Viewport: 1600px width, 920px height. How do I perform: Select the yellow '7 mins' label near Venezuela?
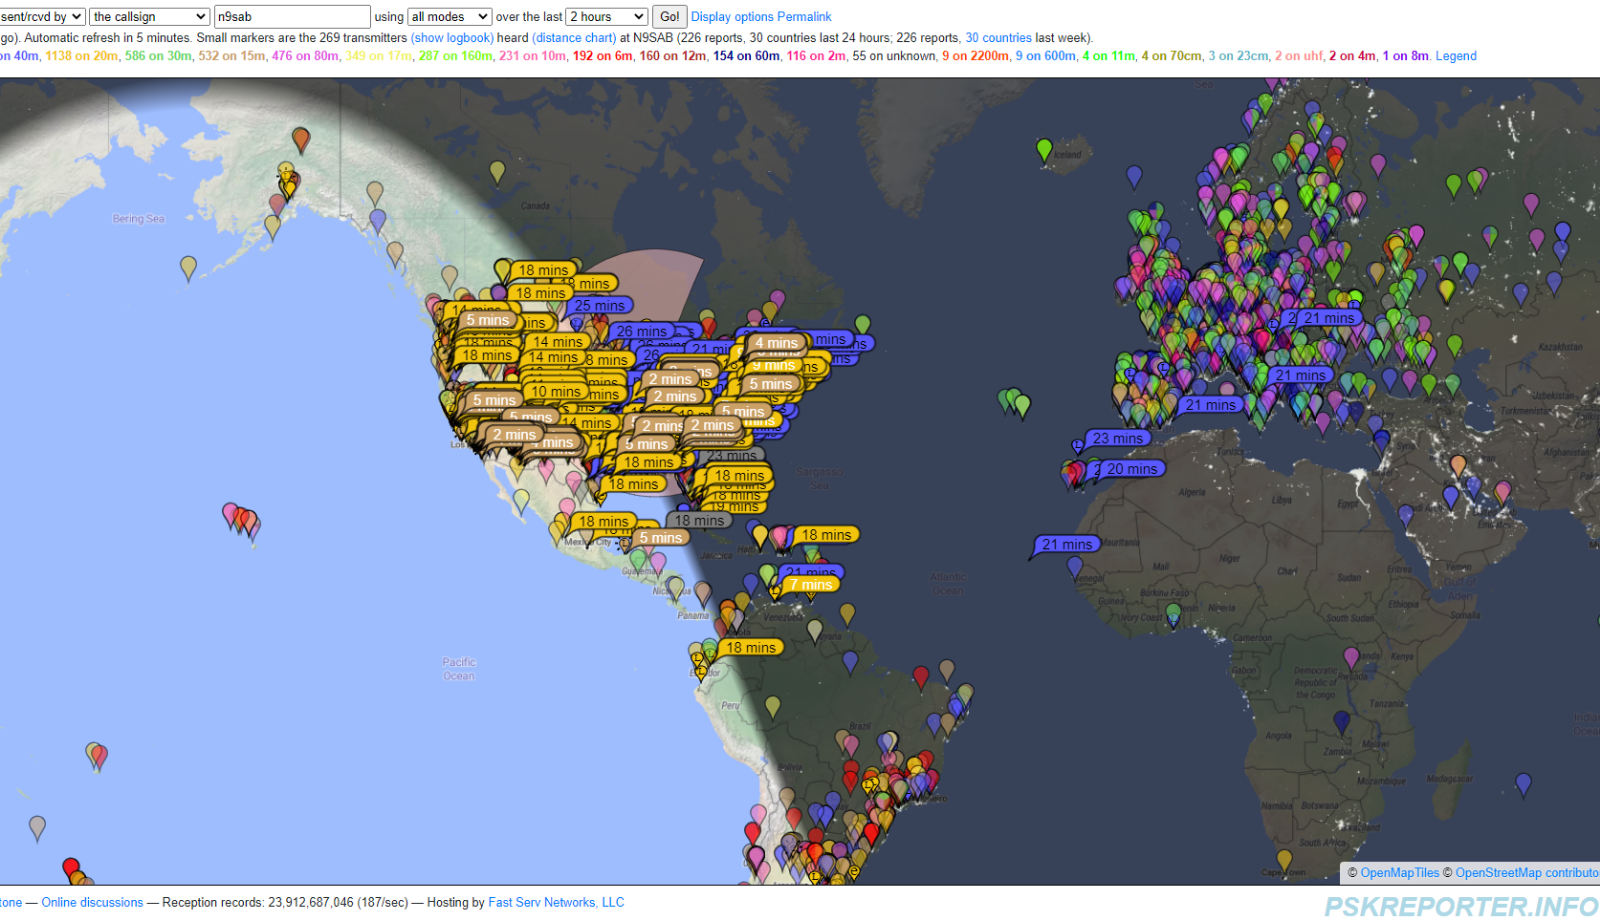(810, 585)
